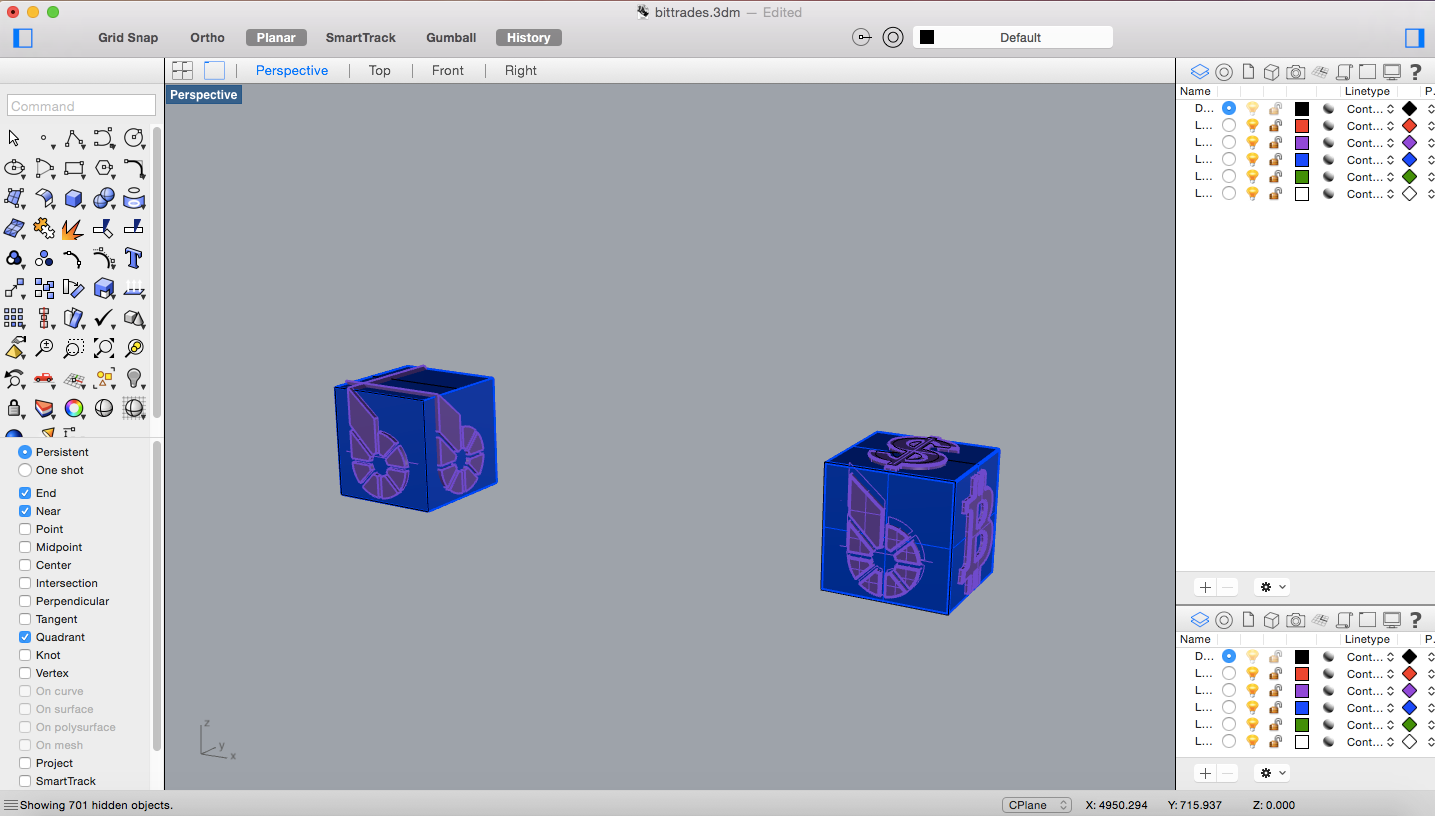This screenshot has height=816, width=1435.
Task: Click the red layer color swatch in the upper panel
Action: click(x=1302, y=126)
